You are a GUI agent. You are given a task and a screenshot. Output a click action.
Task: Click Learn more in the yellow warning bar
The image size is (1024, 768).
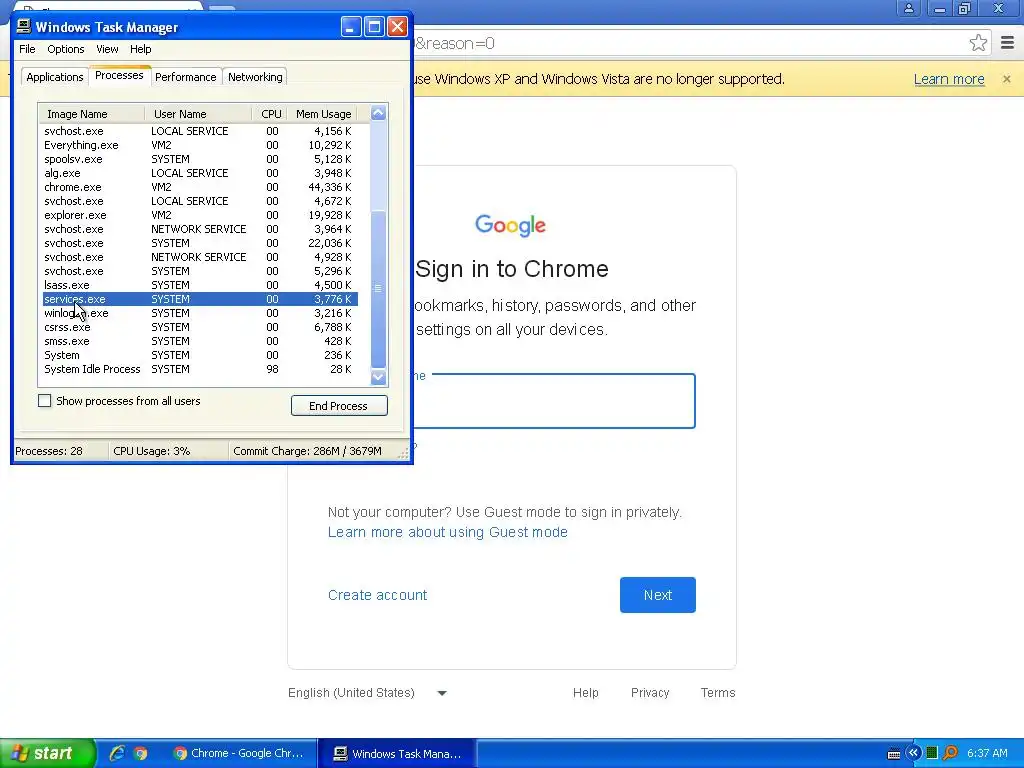coord(949,79)
